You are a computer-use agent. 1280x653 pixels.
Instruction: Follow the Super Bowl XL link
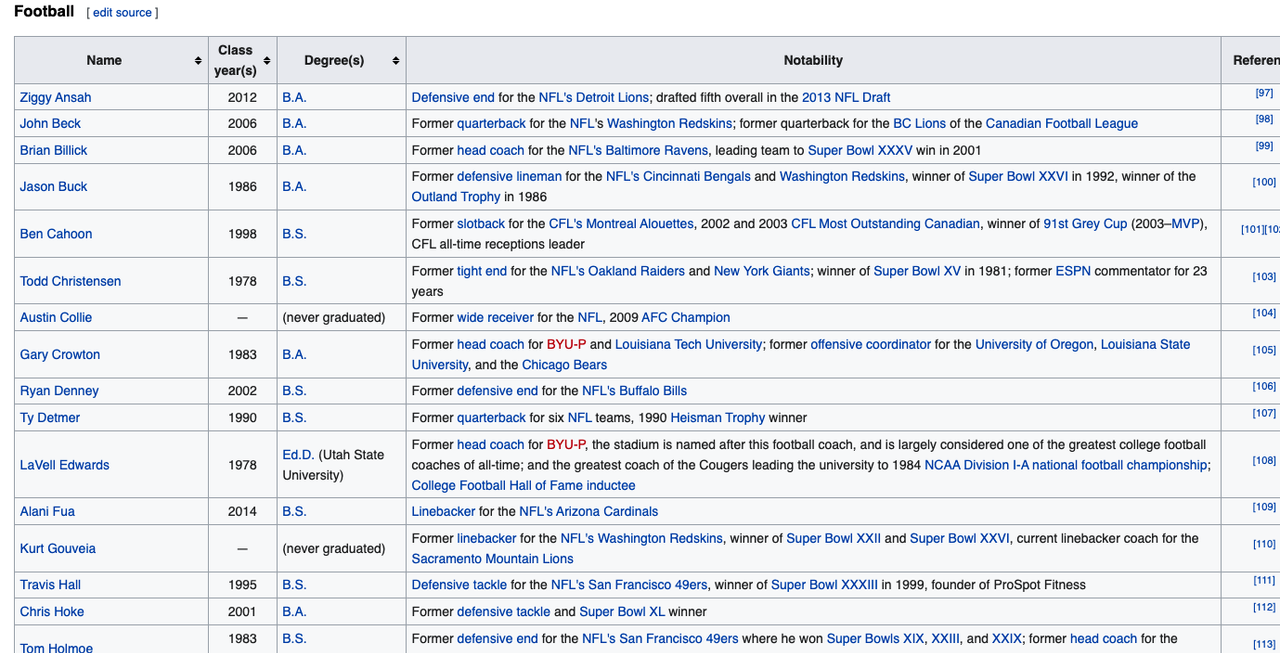point(622,611)
